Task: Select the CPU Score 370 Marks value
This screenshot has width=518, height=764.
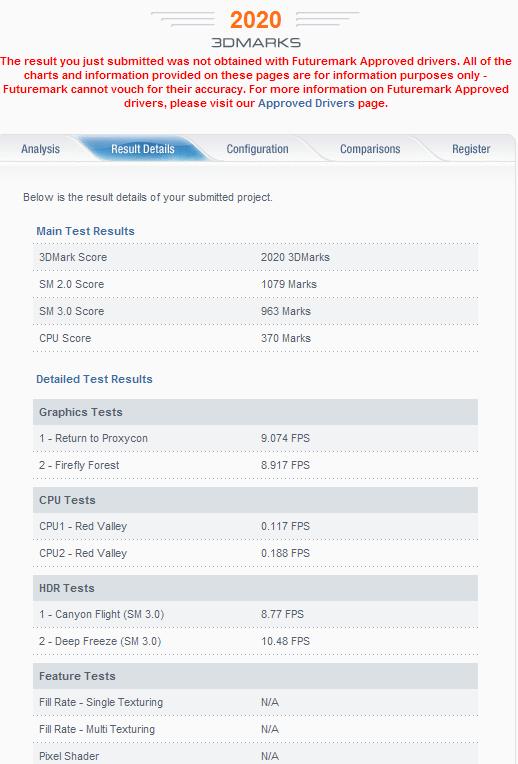Action: (286, 338)
